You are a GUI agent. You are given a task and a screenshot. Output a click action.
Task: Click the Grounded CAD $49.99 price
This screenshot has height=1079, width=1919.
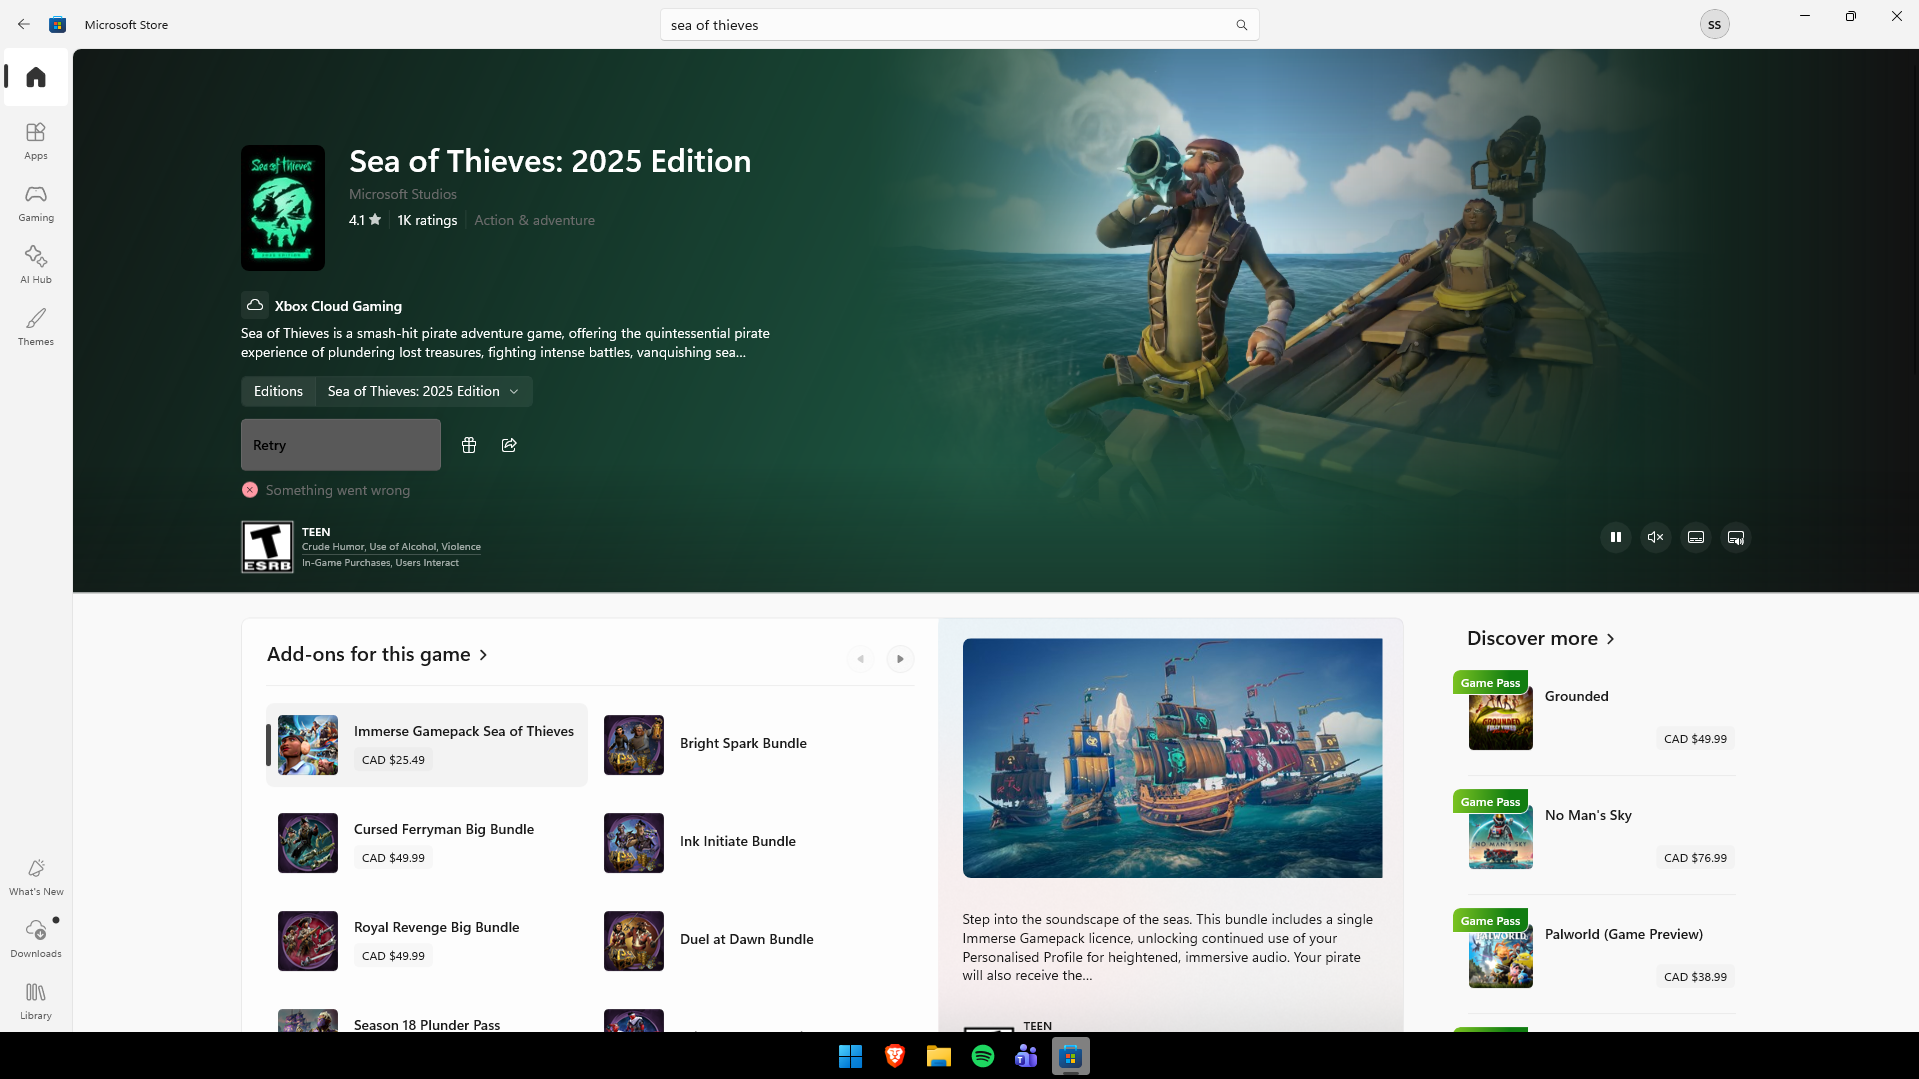tap(1695, 739)
